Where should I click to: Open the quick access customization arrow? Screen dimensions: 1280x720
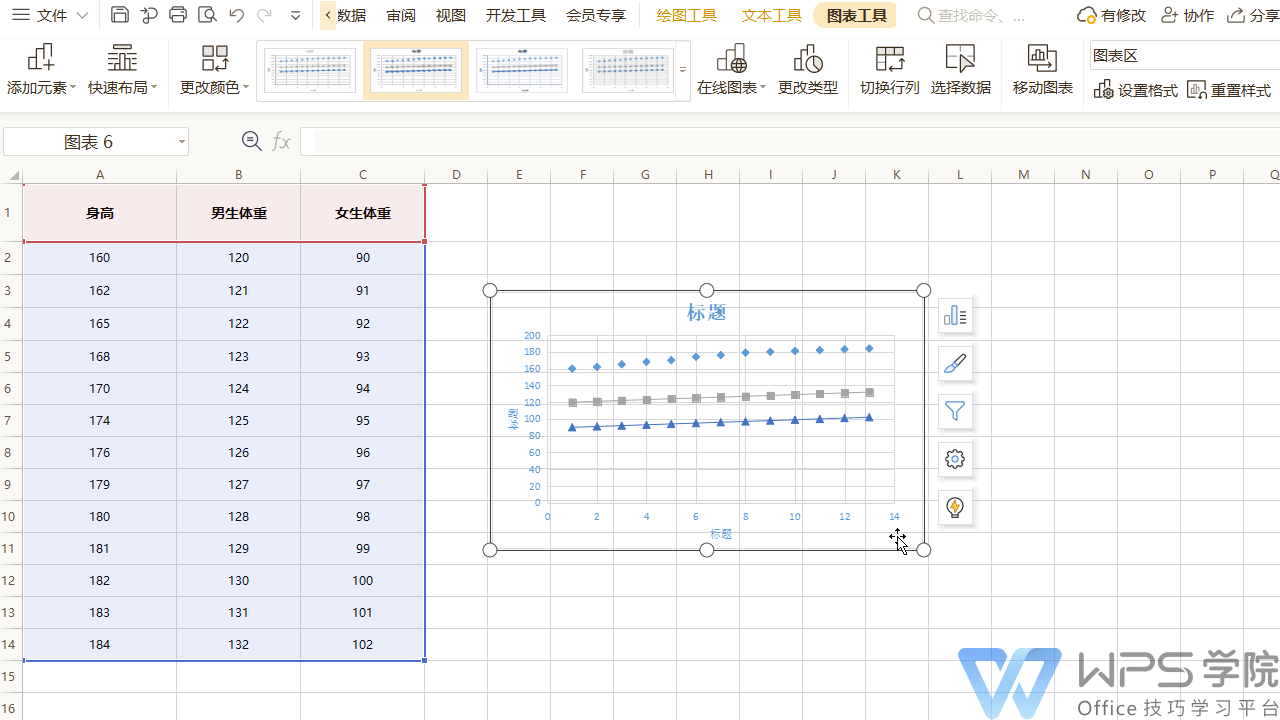click(x=295, y=16)
